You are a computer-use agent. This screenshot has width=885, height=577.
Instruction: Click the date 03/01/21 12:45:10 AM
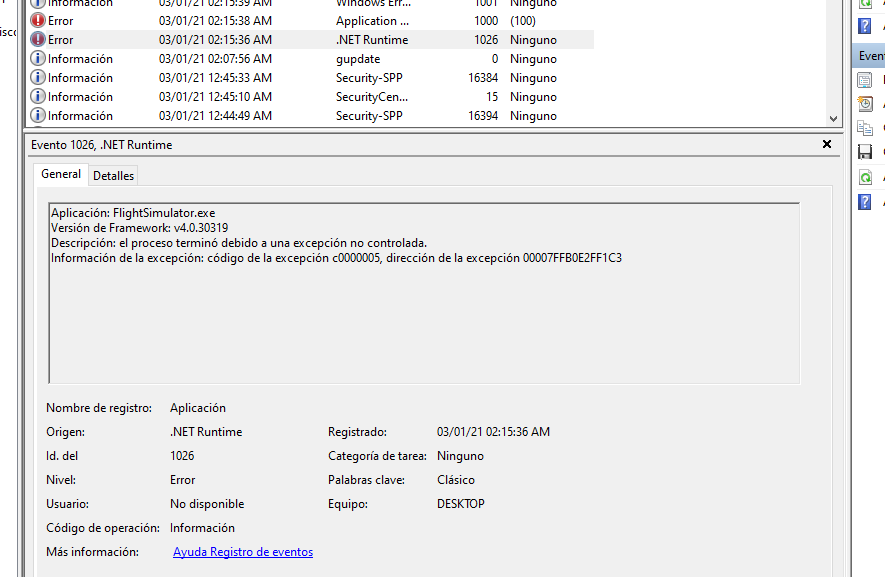[x=215, y=97]
